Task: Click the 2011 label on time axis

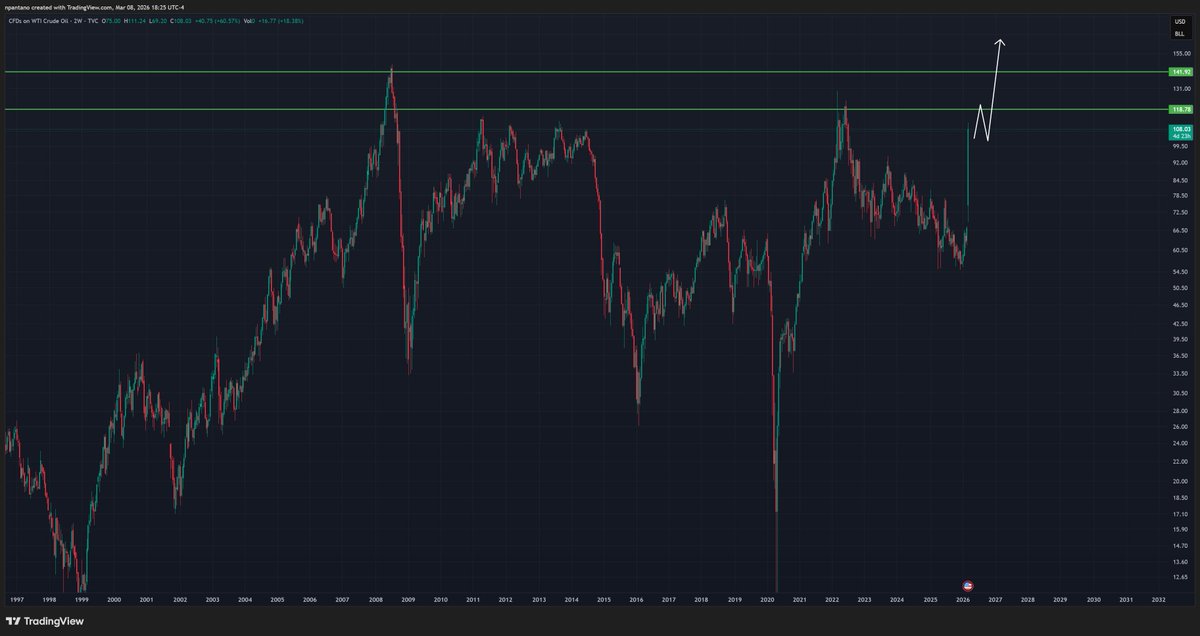Action: [473, 600]
